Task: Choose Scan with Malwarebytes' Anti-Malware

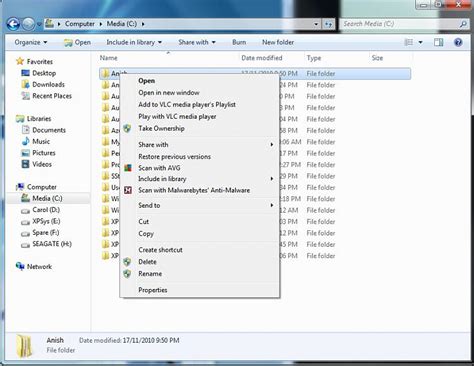Action: [x=199, y=190]
